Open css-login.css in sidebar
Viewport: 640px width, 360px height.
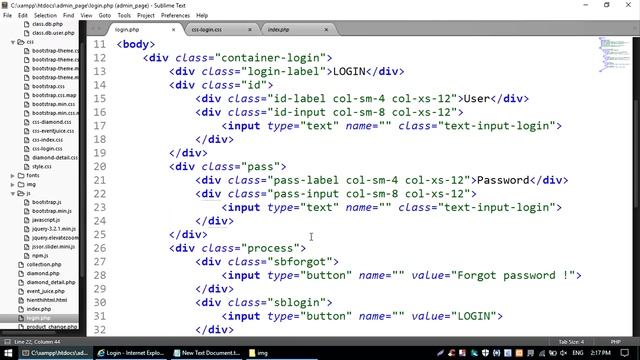coord(47,149)
